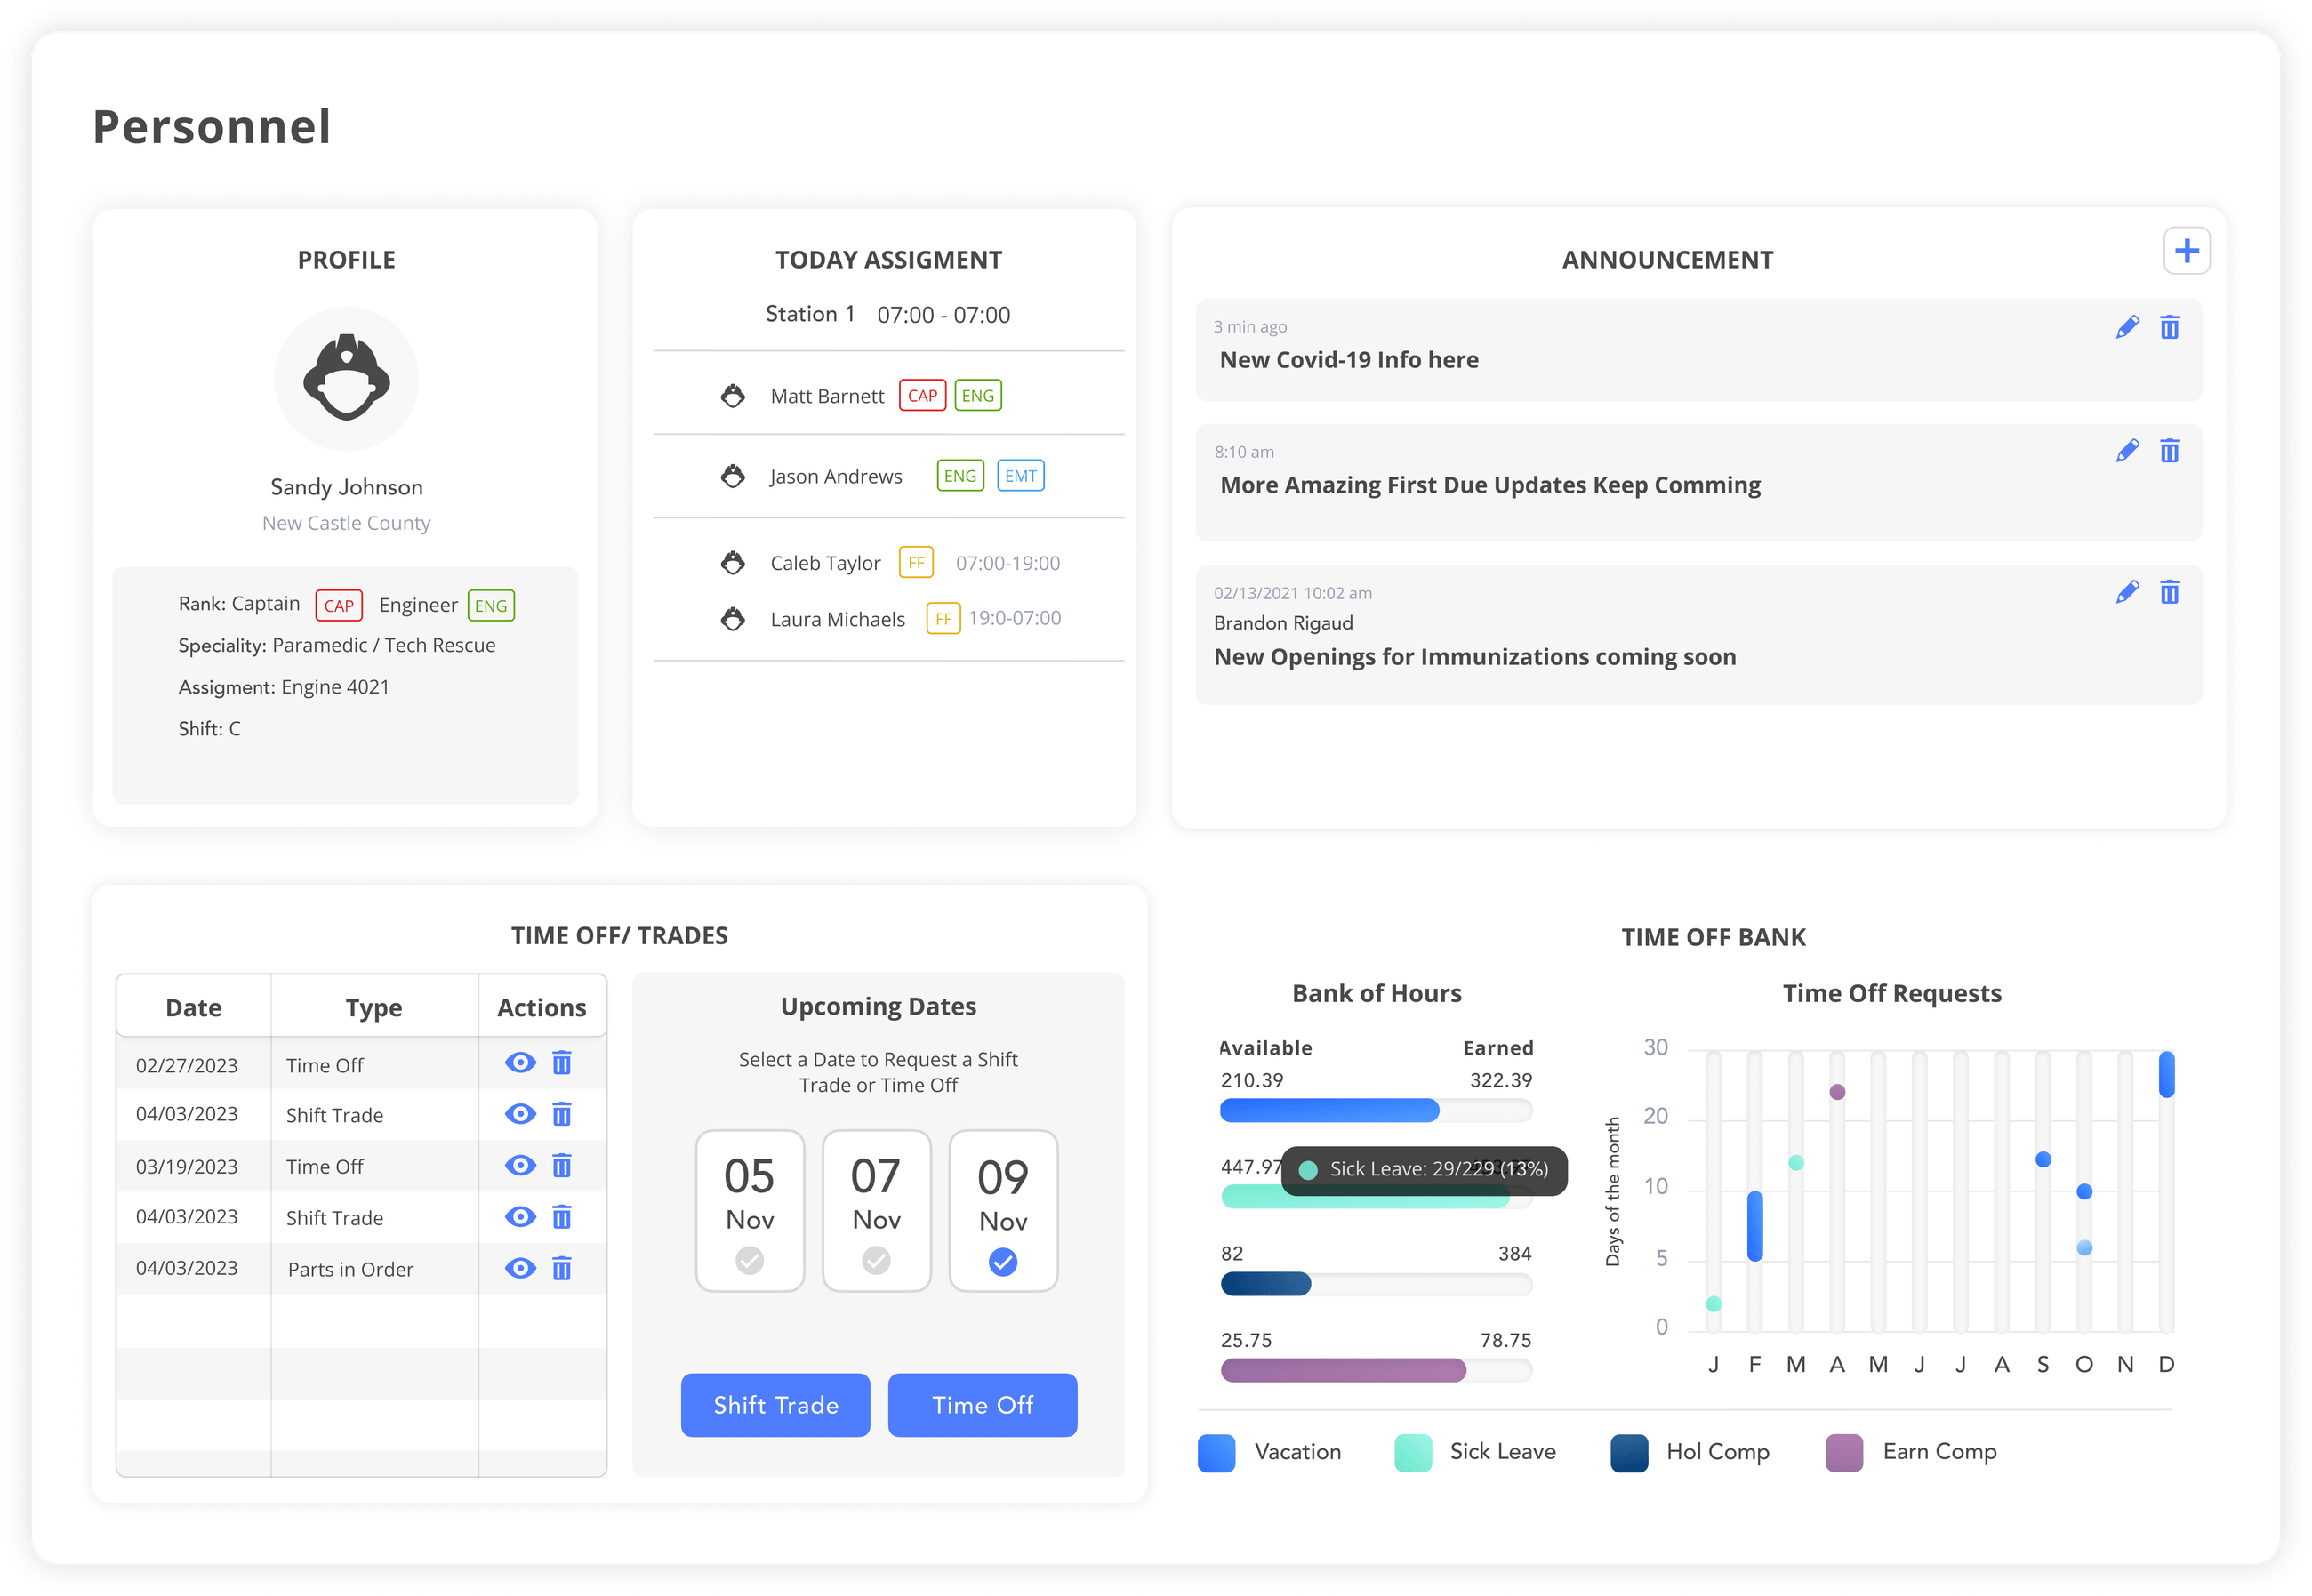Delete the New Covid-19 Info announcement

point(2170,326)
